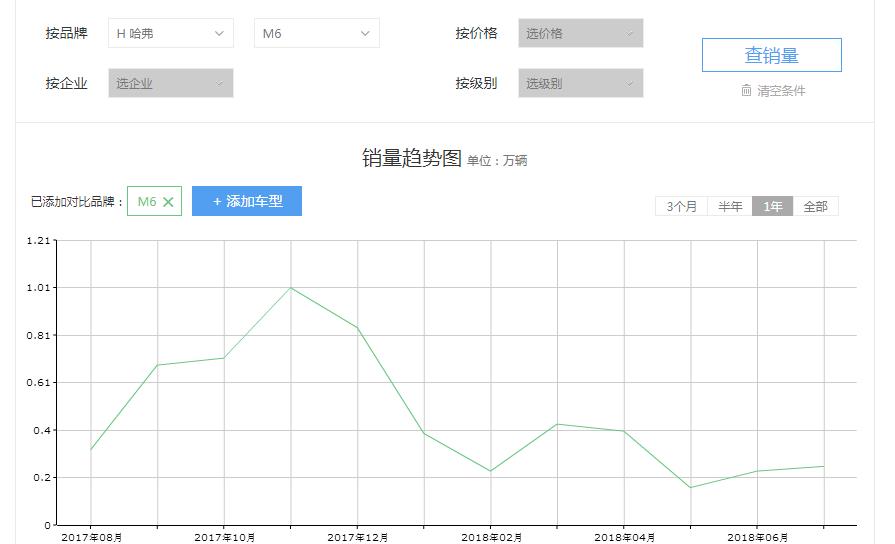Image resolution: width=895 pixels, height=544 pixels.
Task: Click the 已添加对比品牌 label
Action: (x=77, y=202)
